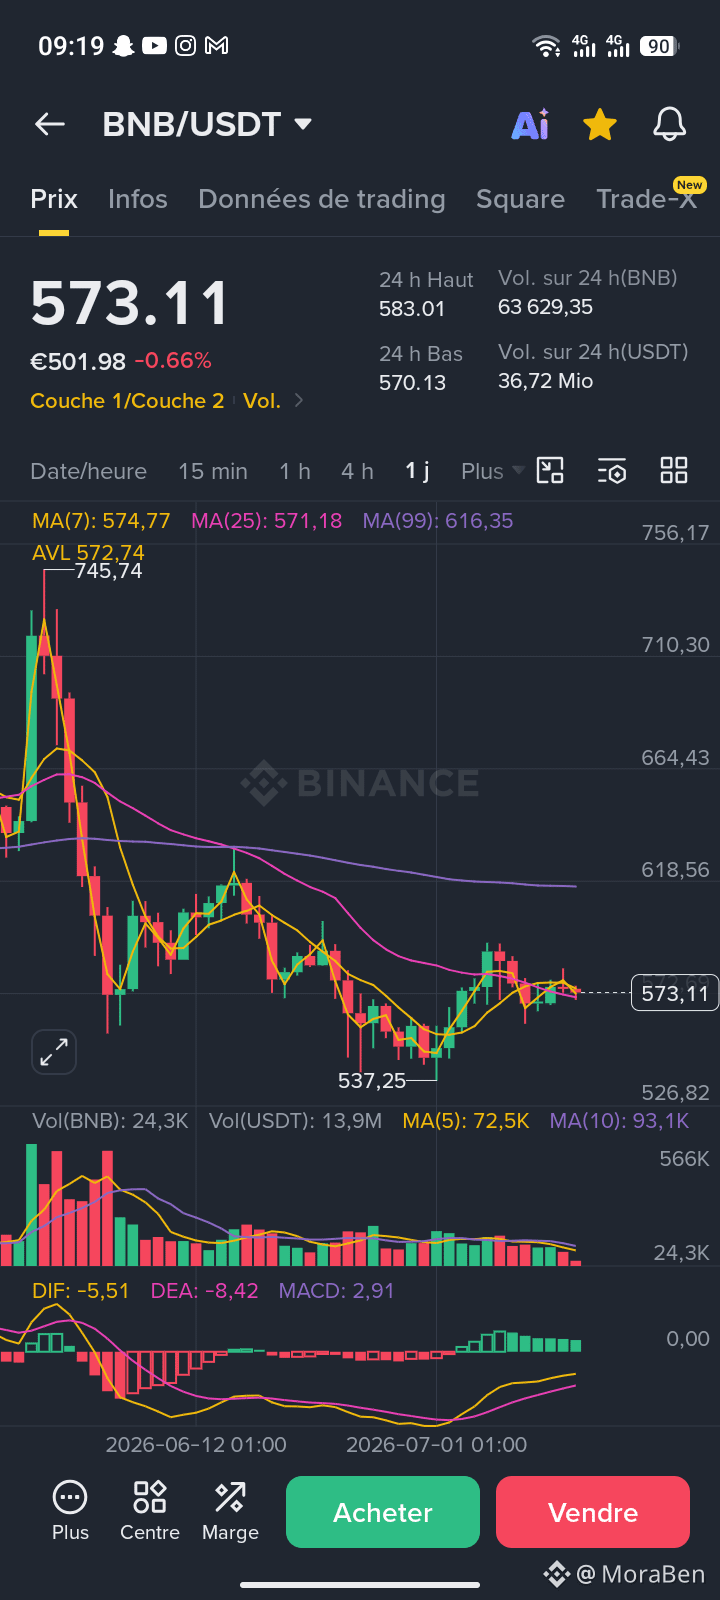Viewport: 720px width, 1600px height.
Task: Expand tags with the chevron after Vol.
Action: click(298, 401)
